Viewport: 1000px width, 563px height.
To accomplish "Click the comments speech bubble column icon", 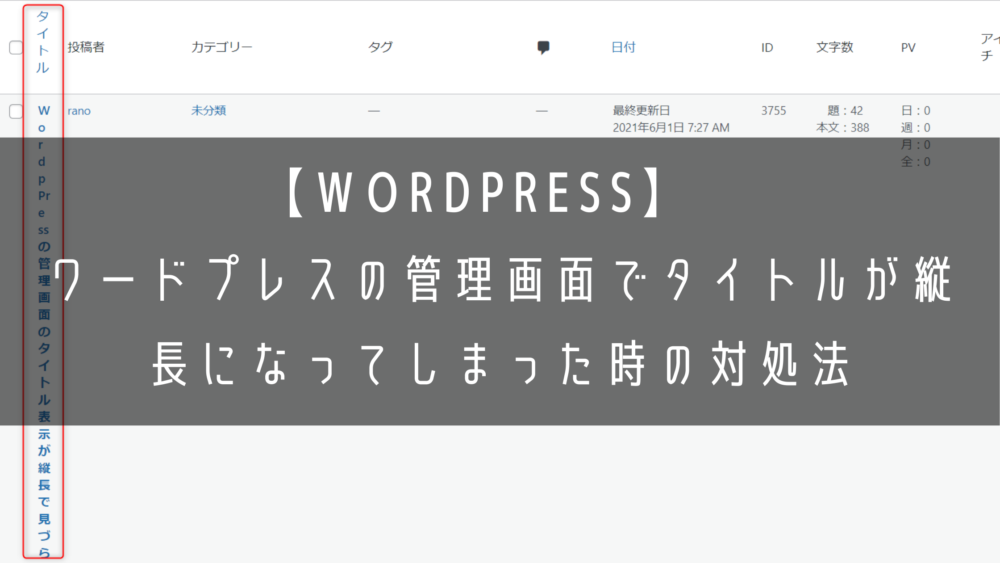I will tap(543, 47).
